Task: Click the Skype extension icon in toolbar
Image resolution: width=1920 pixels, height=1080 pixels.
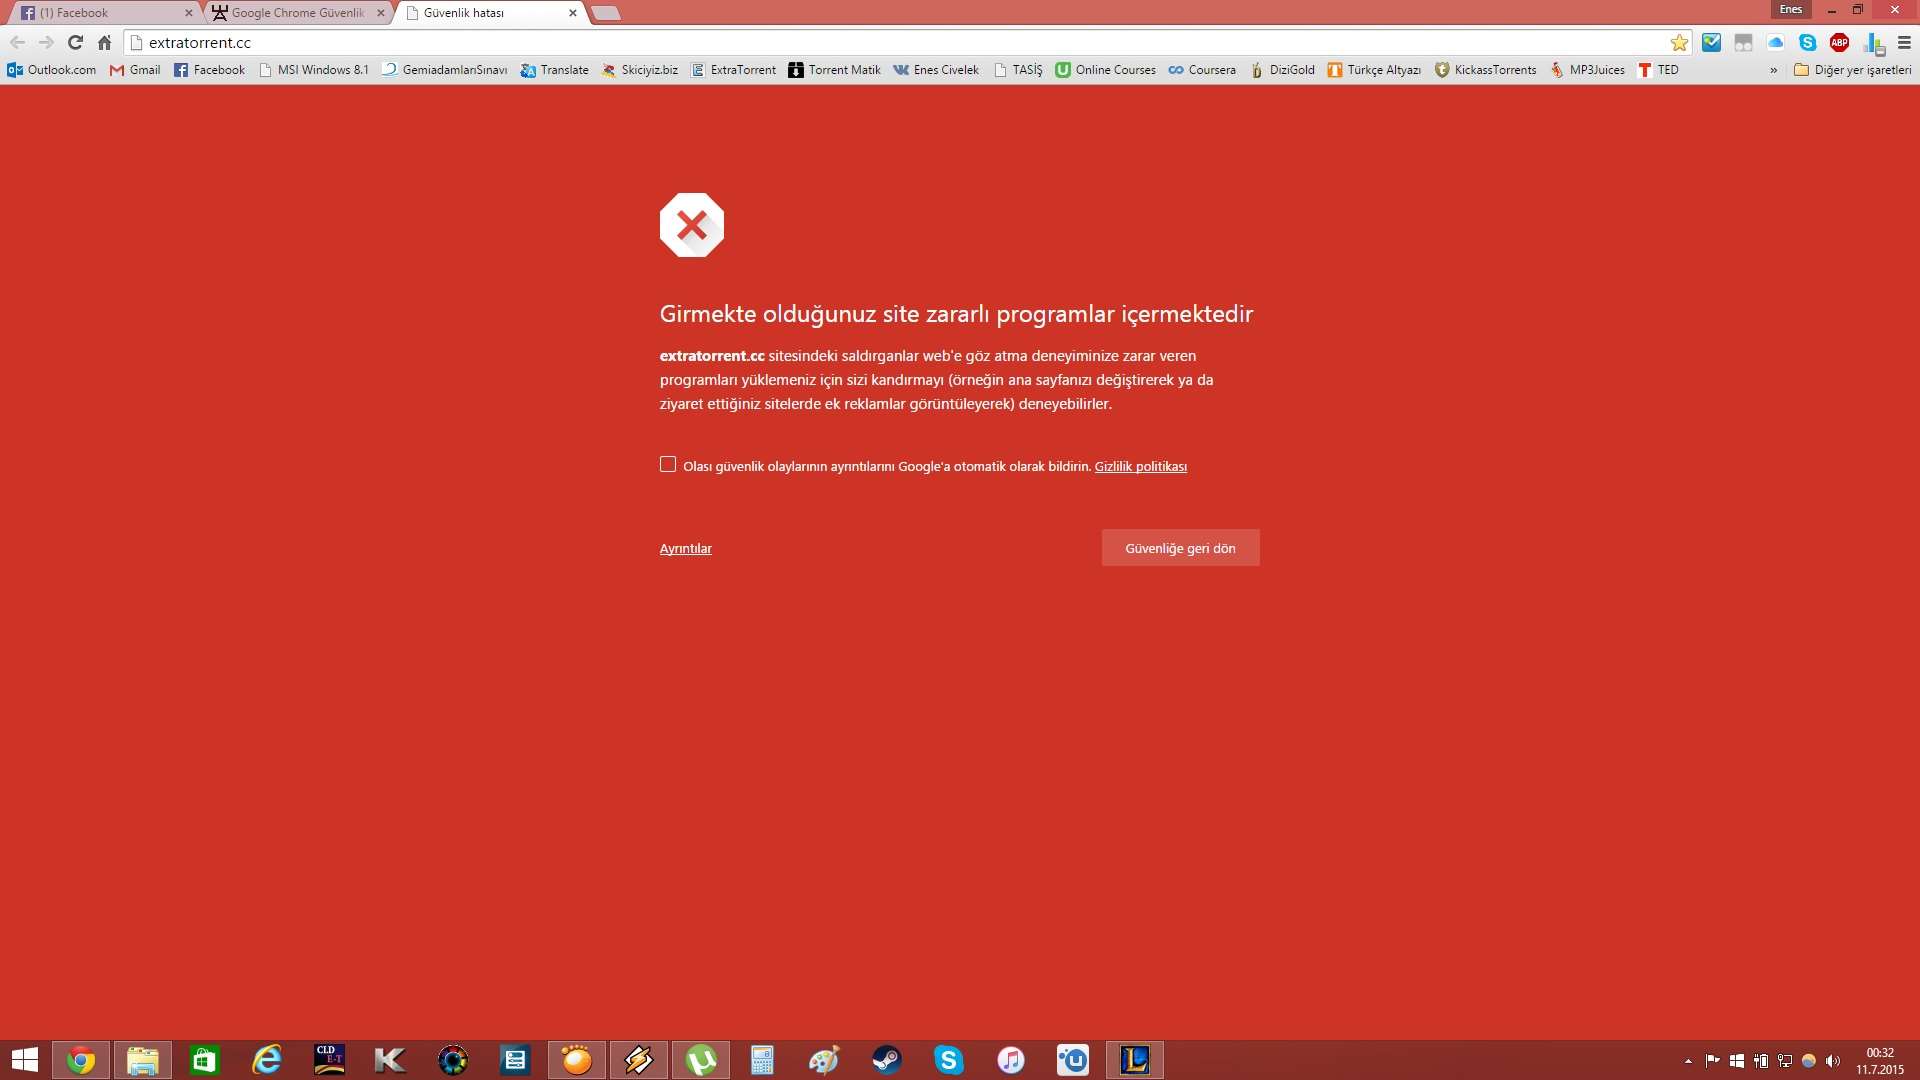Action: click(x=1807, y=42)
